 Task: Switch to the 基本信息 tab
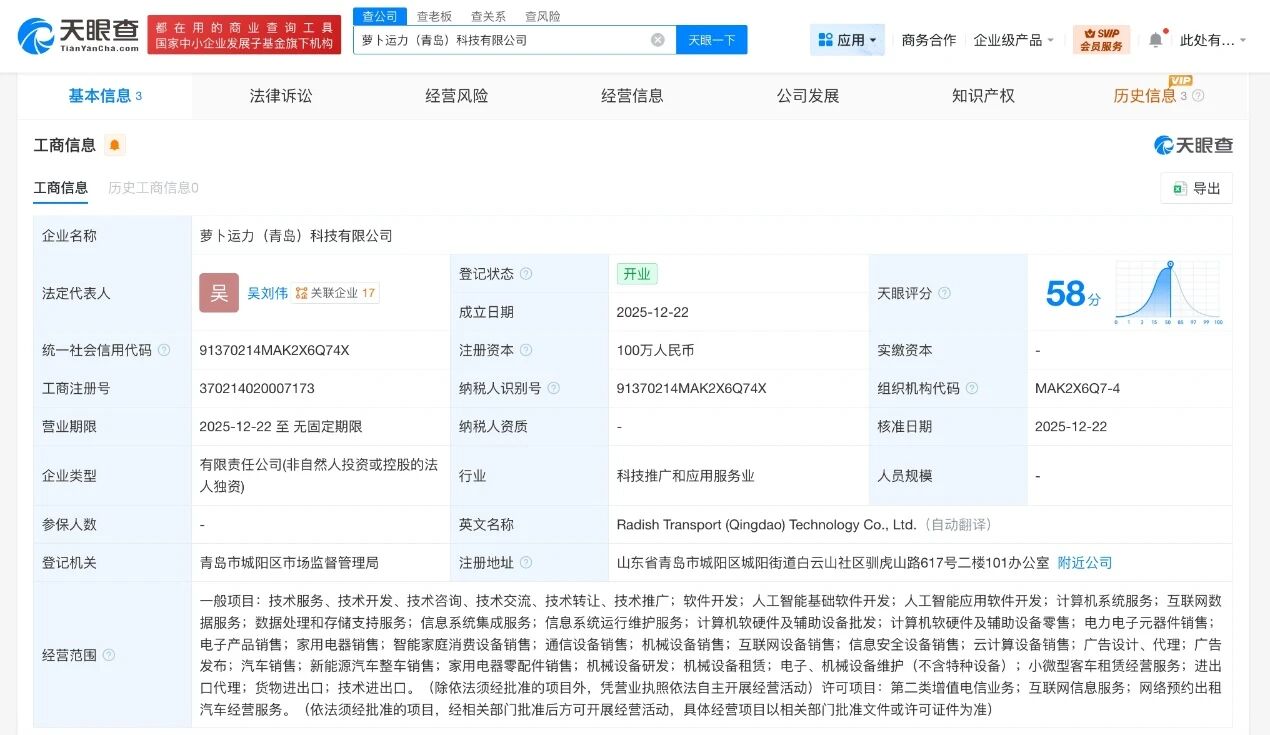[105, 96]
